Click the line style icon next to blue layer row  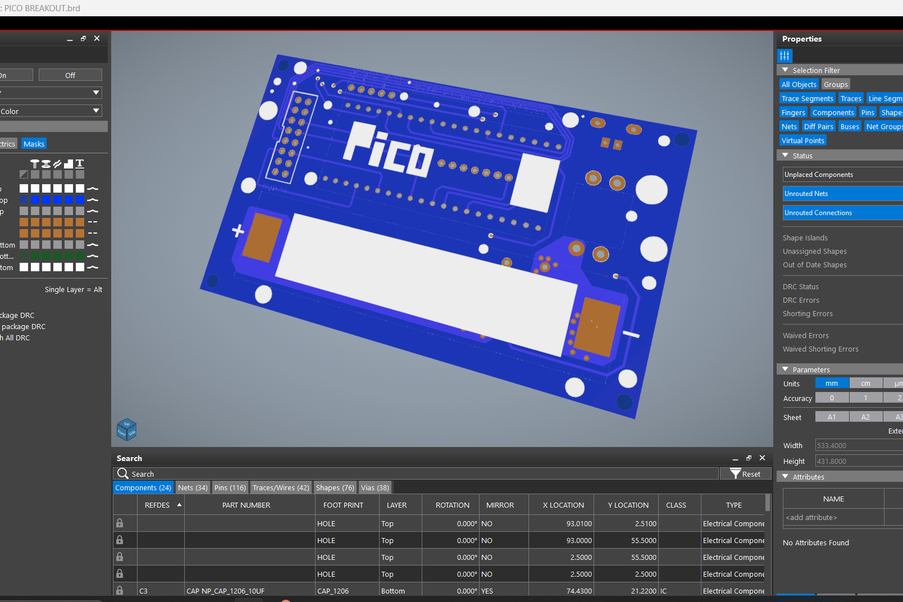point(92,200)
